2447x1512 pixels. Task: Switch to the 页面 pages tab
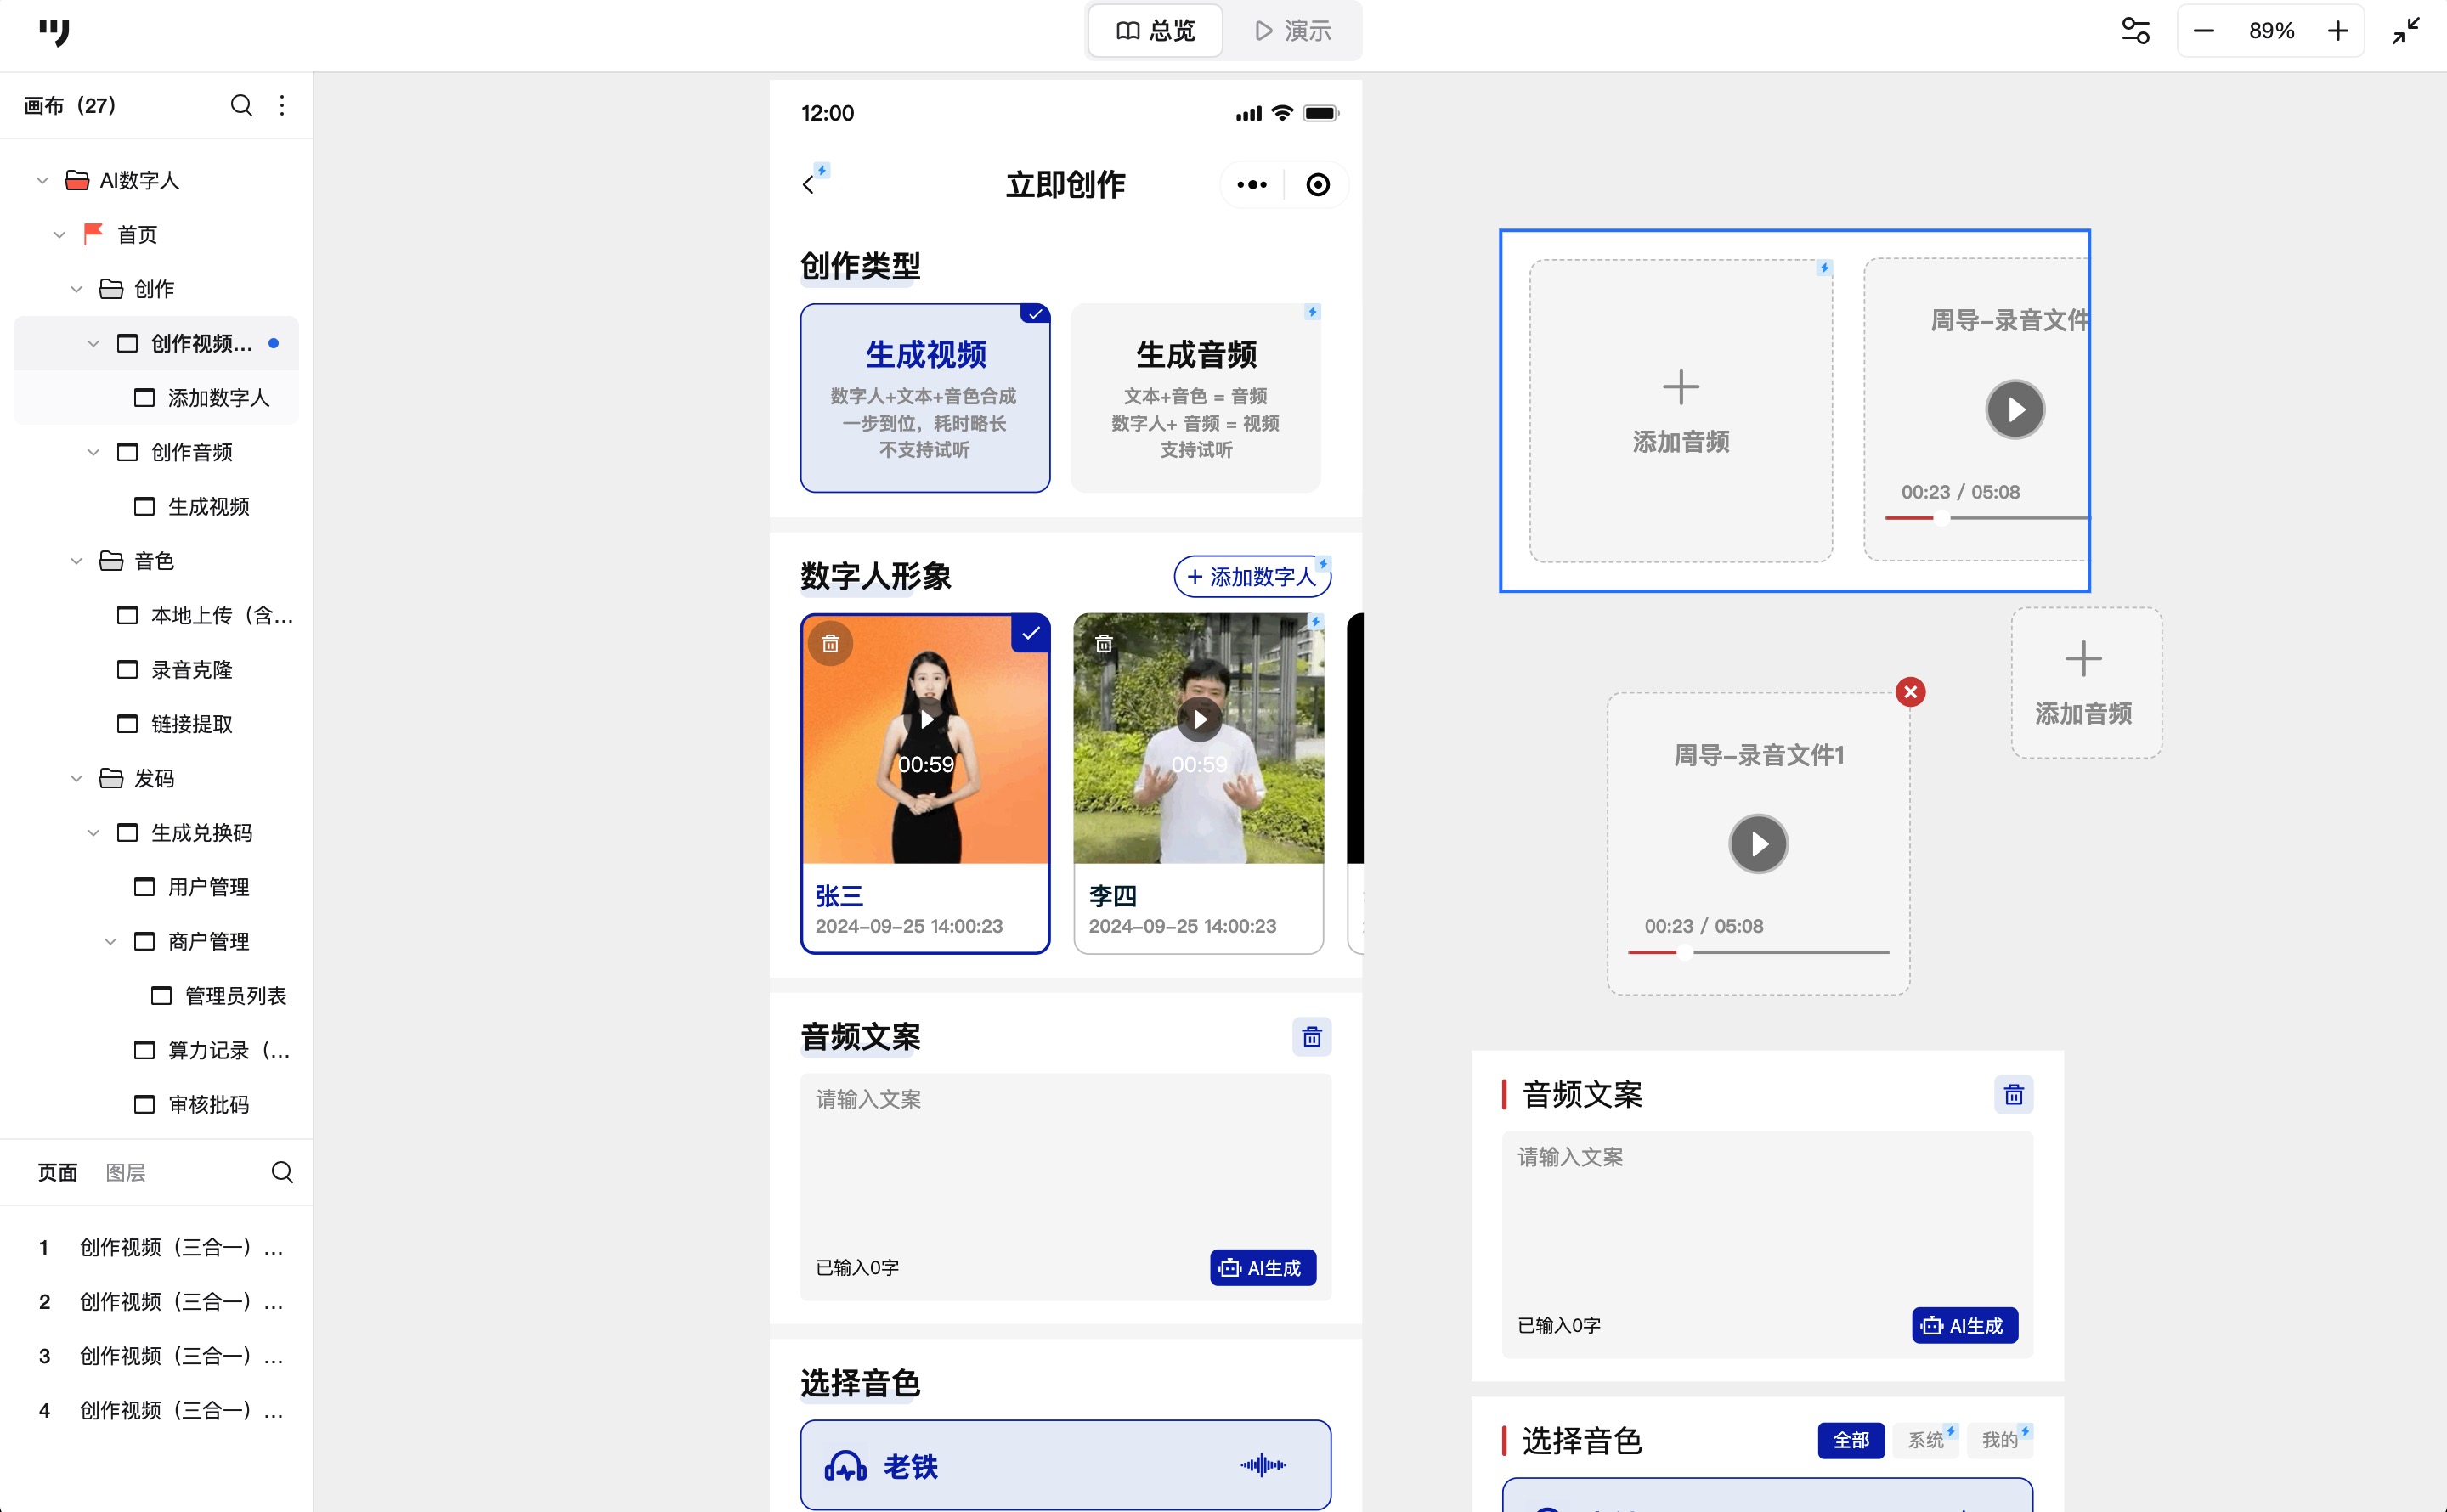pos(57,1172)
